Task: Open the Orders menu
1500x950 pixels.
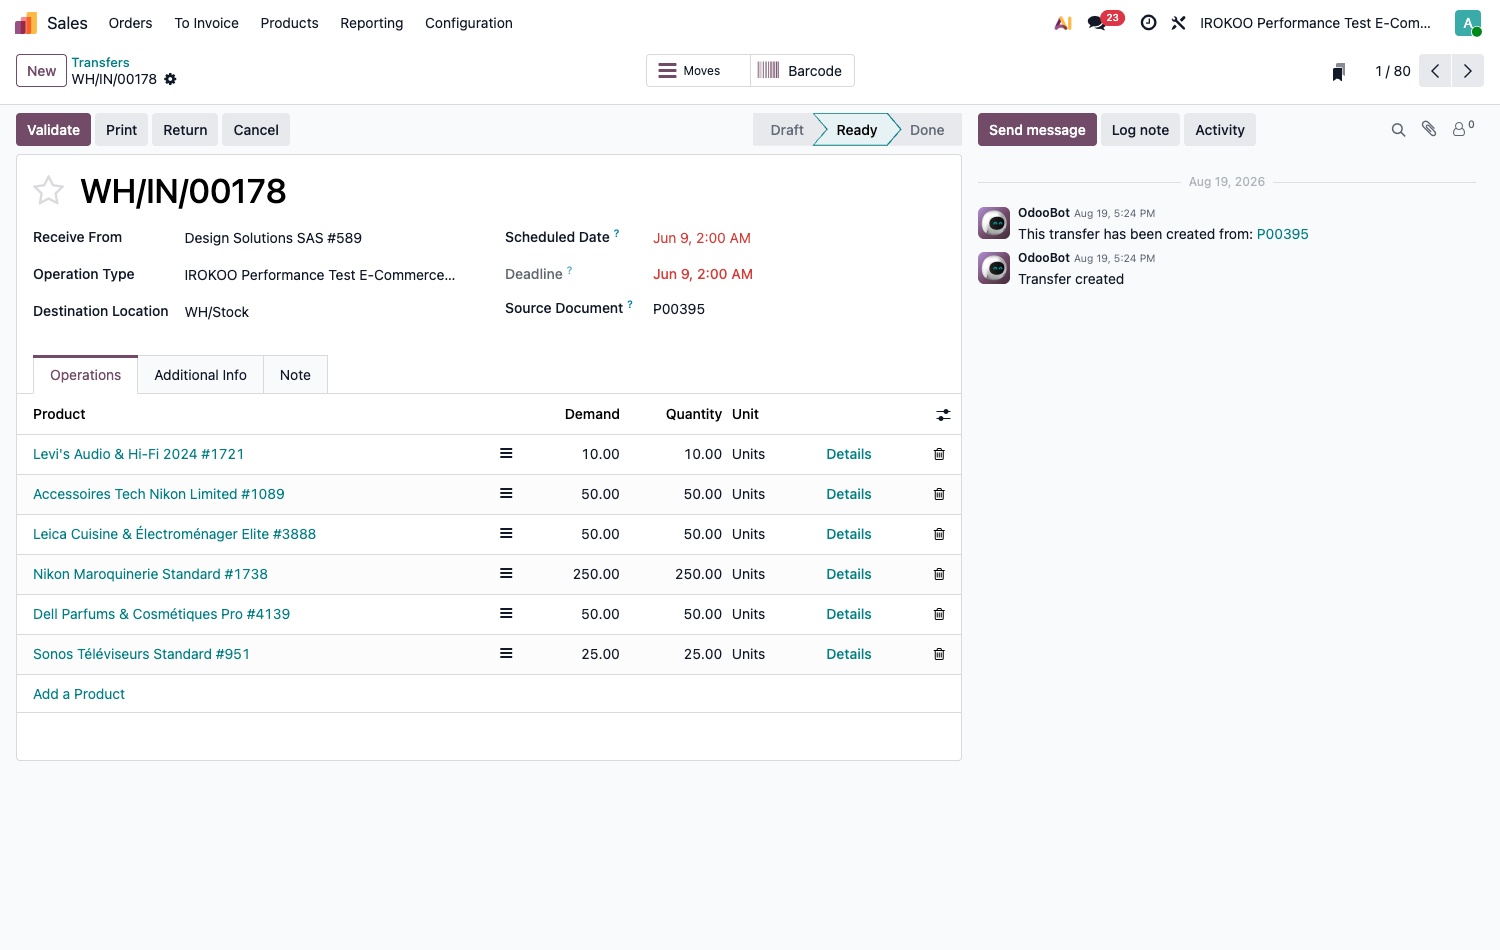Action: tap(130, 23)
